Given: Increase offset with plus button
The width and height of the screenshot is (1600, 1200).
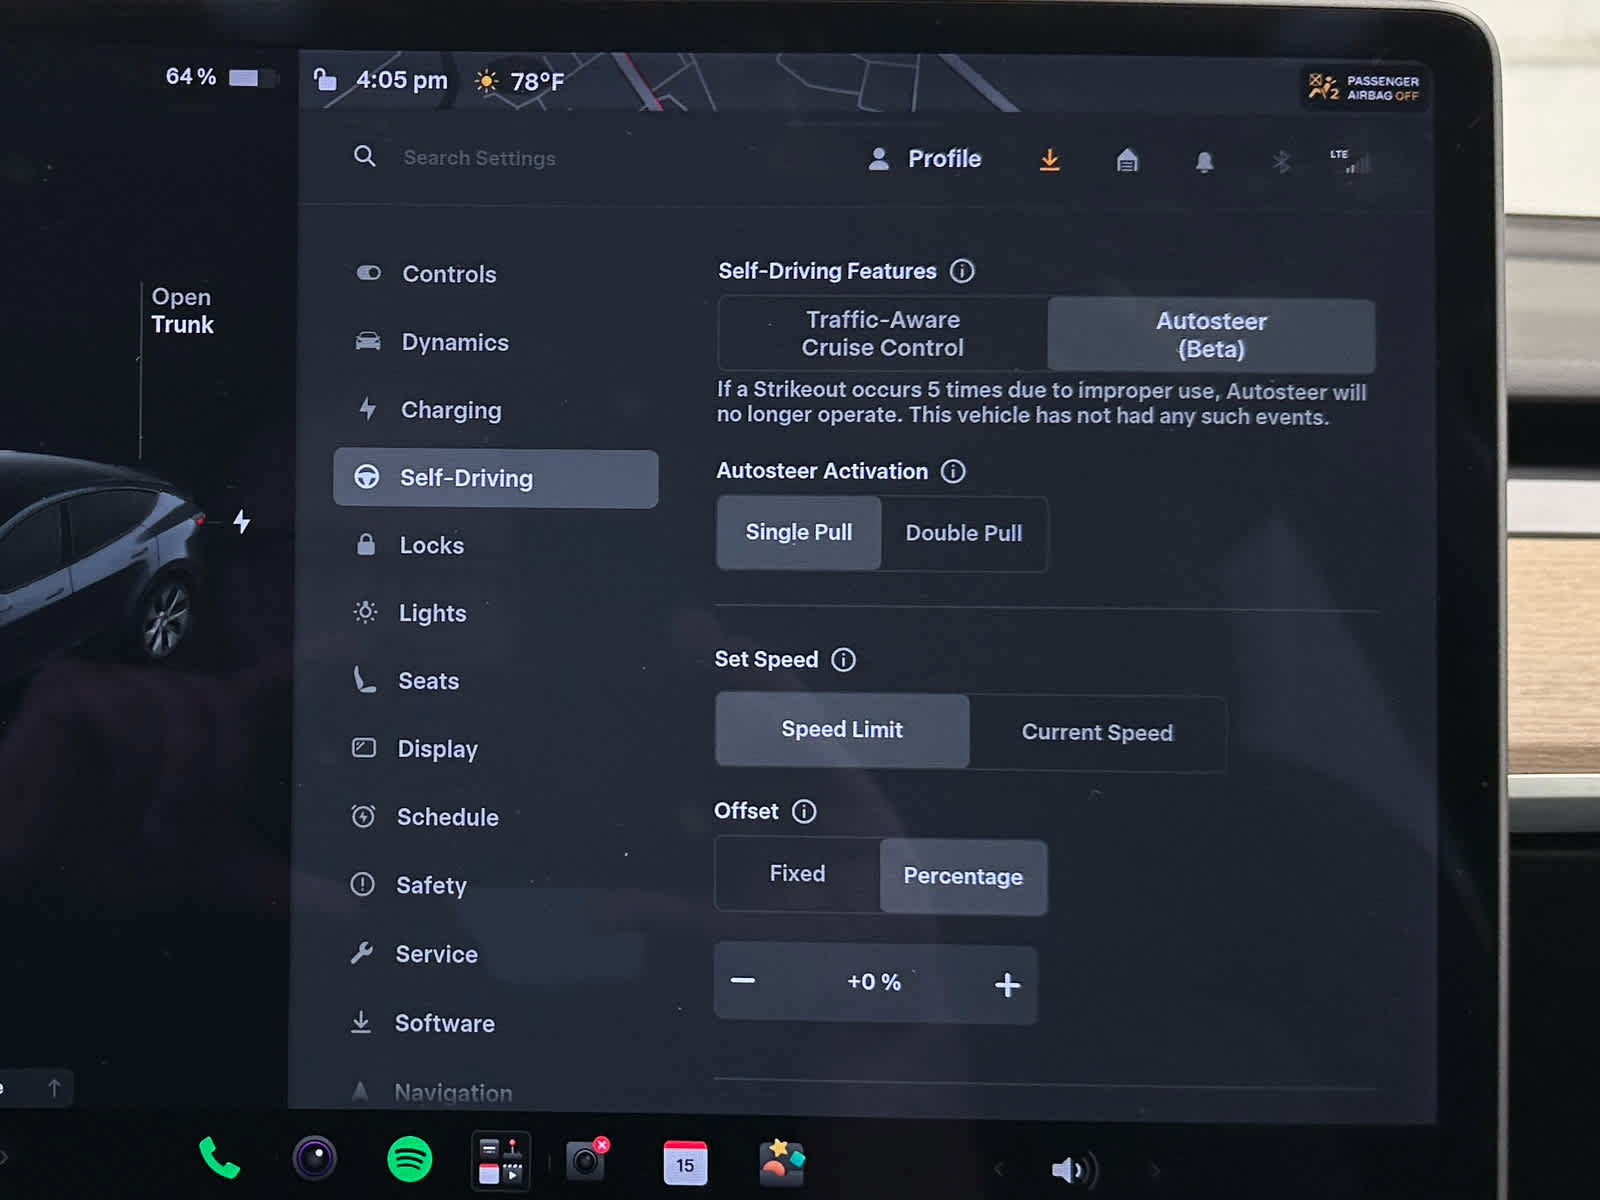Looking at the screenshot, I should click(x=1007, y=985).
